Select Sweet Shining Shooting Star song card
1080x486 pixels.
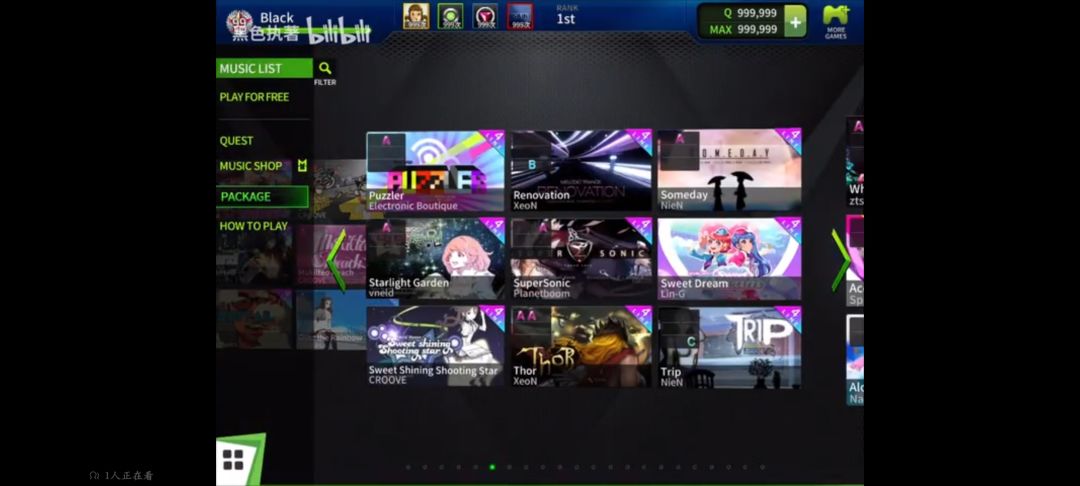point(435,346)
